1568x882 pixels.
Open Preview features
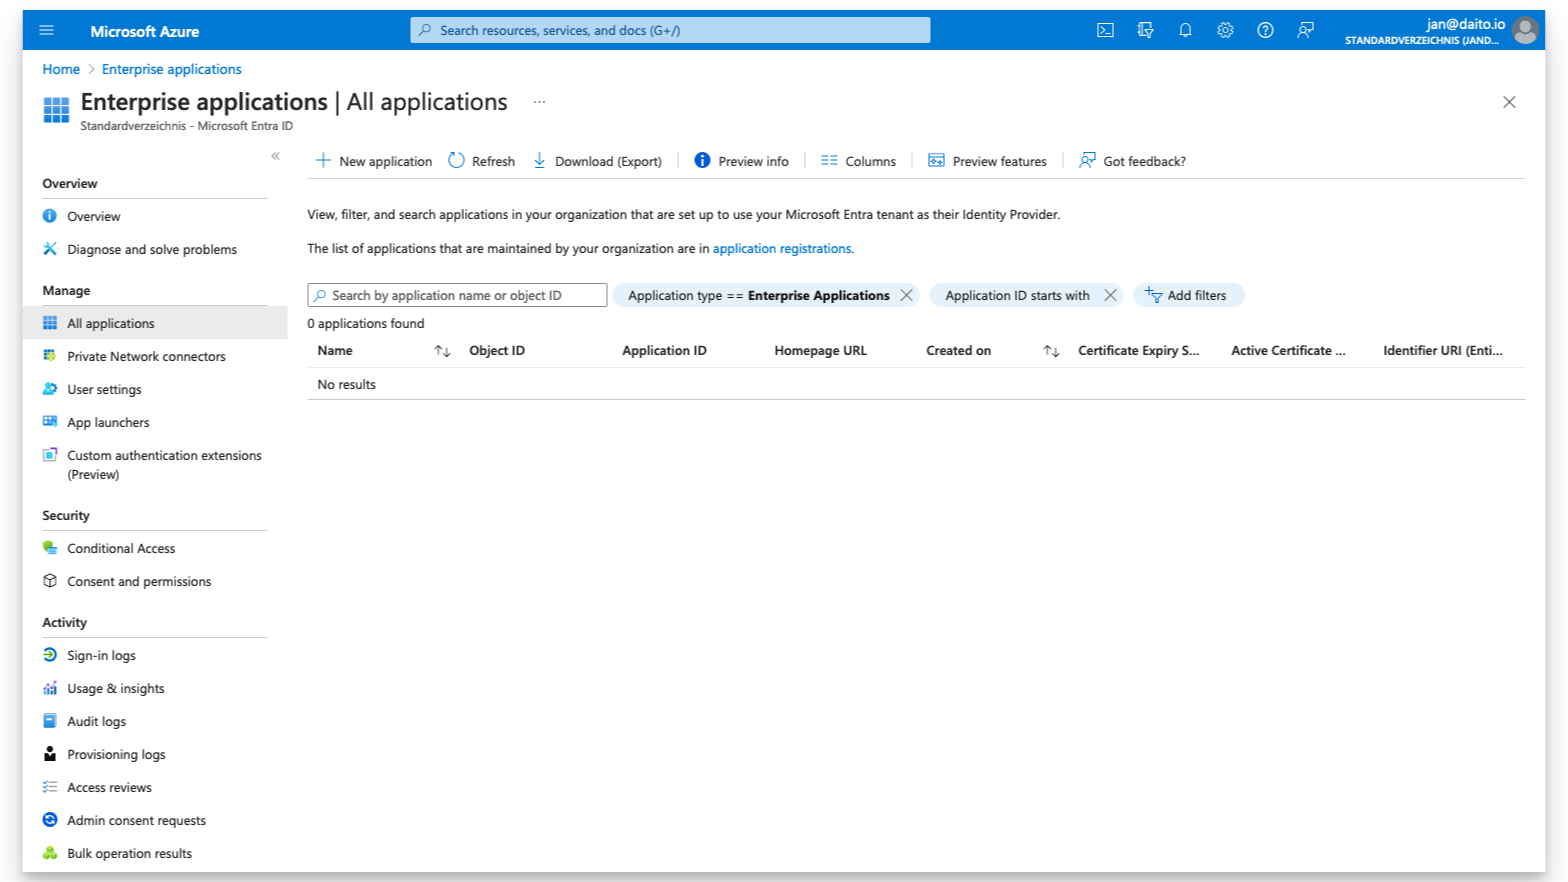[987, 161]
